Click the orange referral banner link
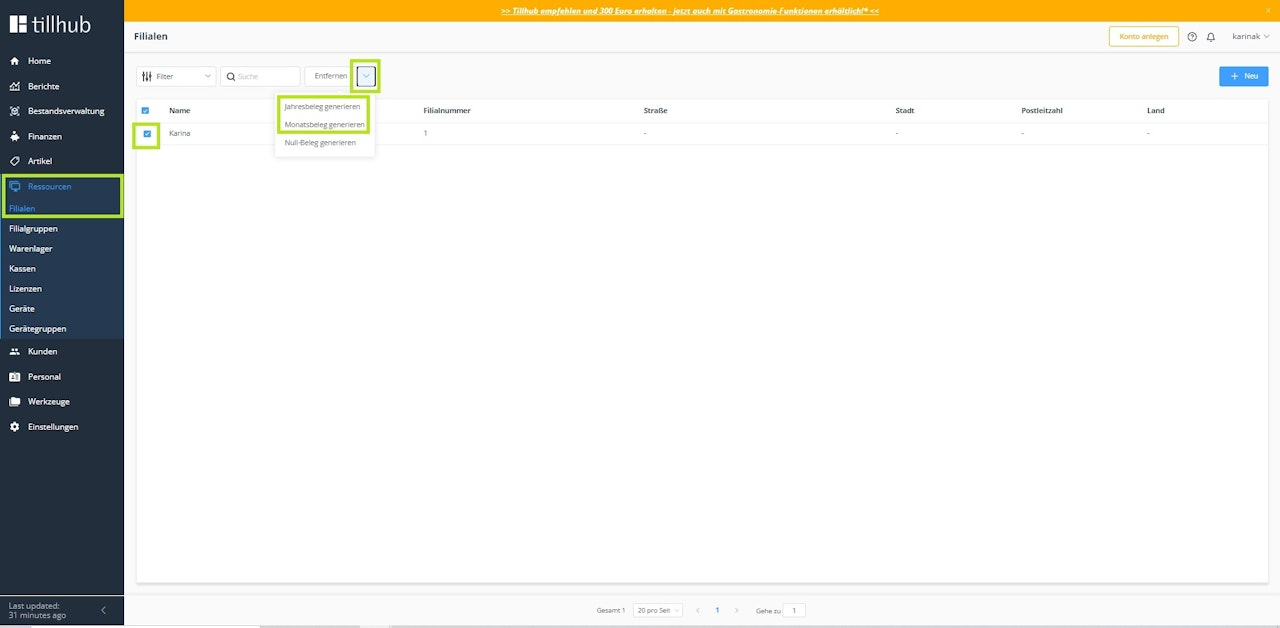Viewport: 1280px width, 628px height. click(x=690, y=11)
